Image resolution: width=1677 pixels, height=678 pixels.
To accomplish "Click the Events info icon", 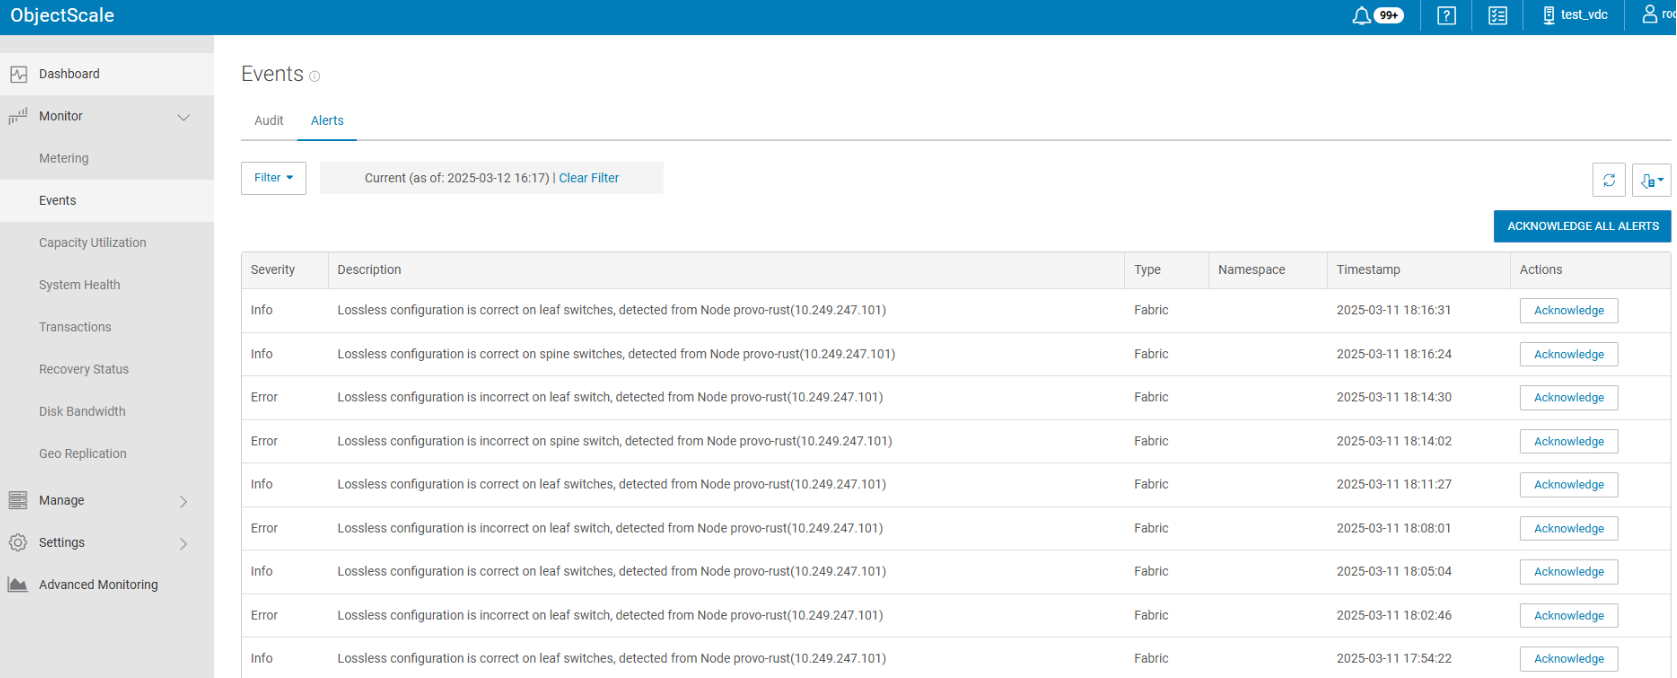I will (314, 76).
